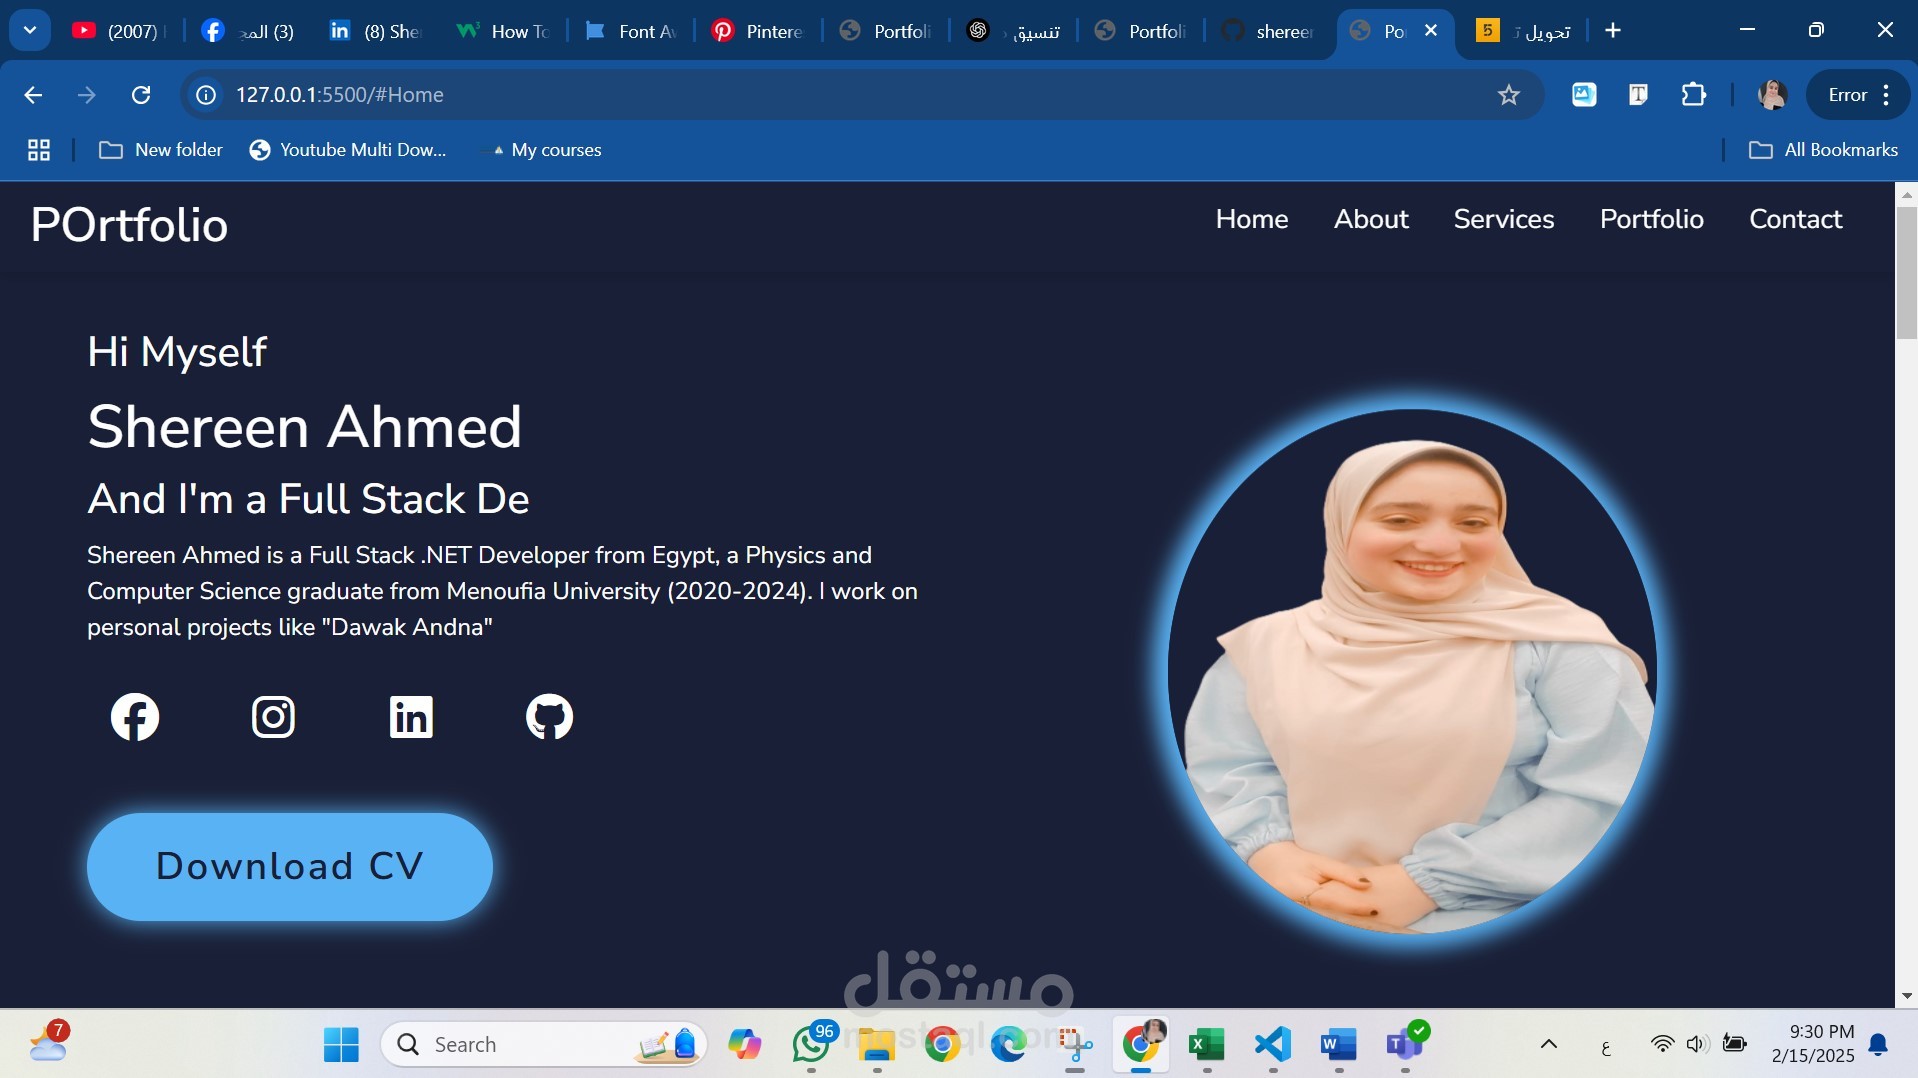Screen dimensions: 1918x1078
Task: Click the T extension icon in toolbar
Action: [1638, 95]
